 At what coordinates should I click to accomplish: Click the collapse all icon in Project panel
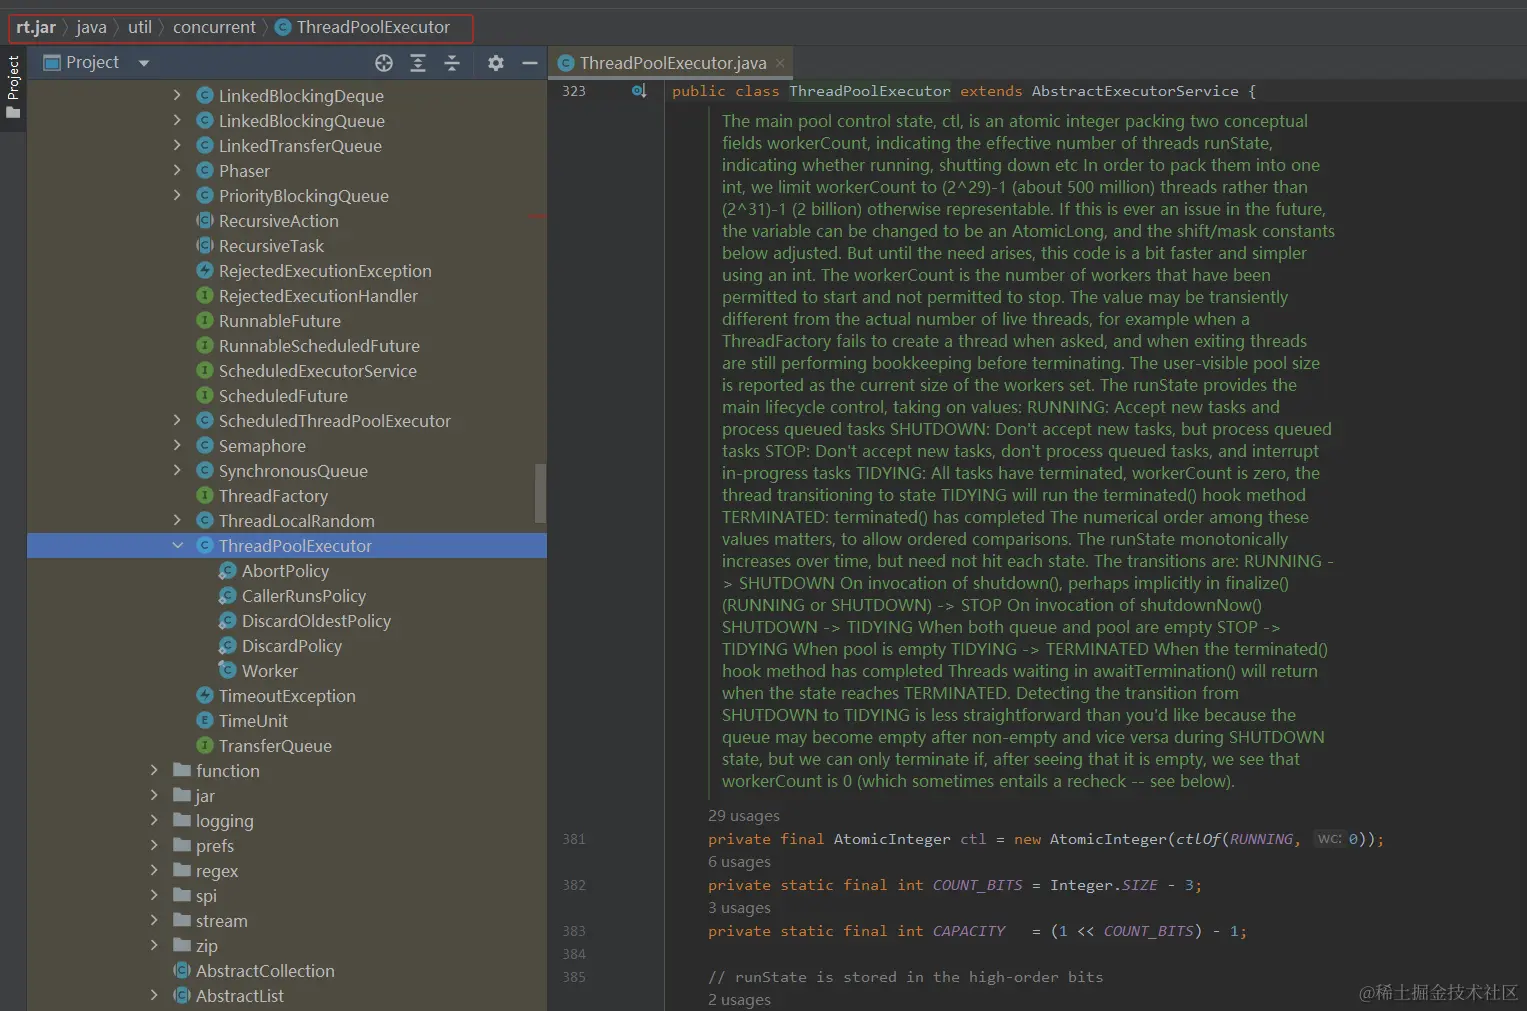(452, 63)
